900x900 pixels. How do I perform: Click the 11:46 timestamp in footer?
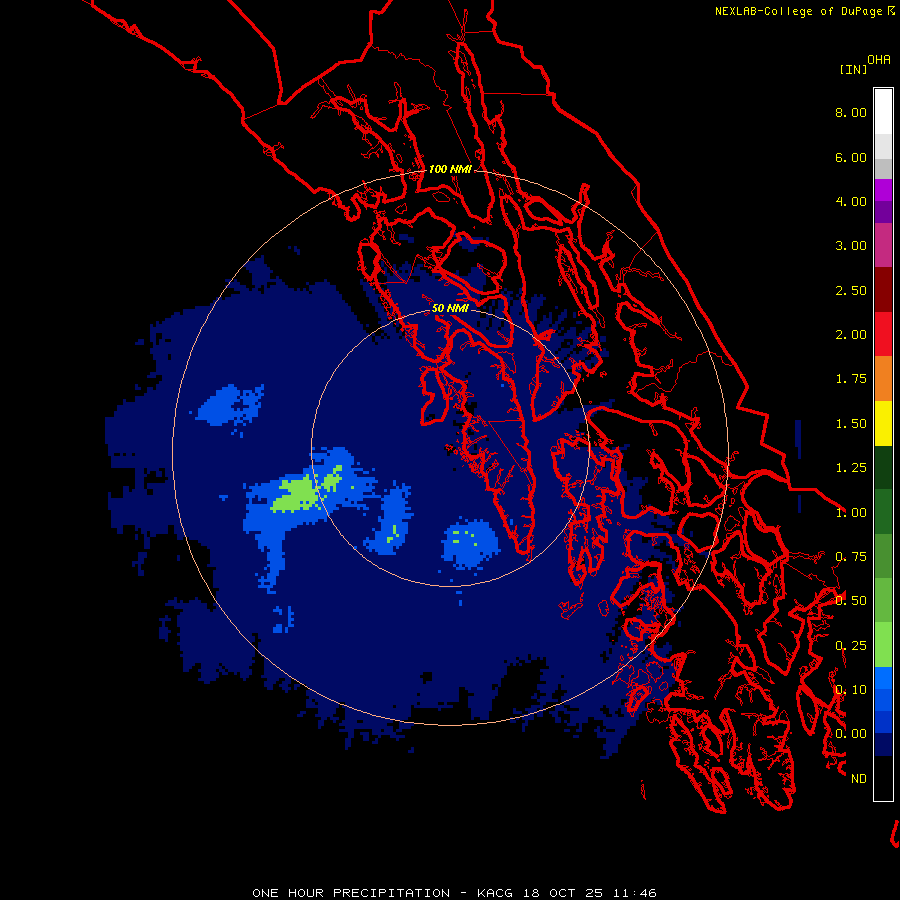[635, 893]
